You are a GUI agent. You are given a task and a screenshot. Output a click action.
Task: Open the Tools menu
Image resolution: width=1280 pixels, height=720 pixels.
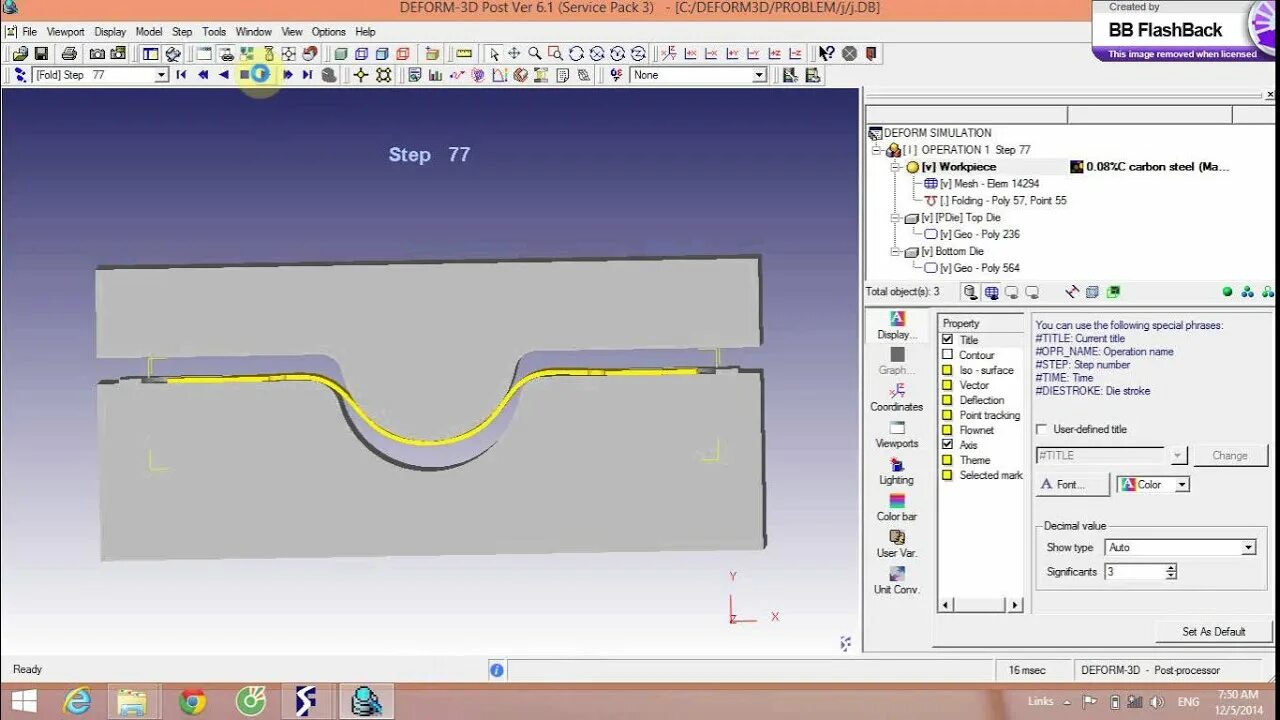pos(214,32)
